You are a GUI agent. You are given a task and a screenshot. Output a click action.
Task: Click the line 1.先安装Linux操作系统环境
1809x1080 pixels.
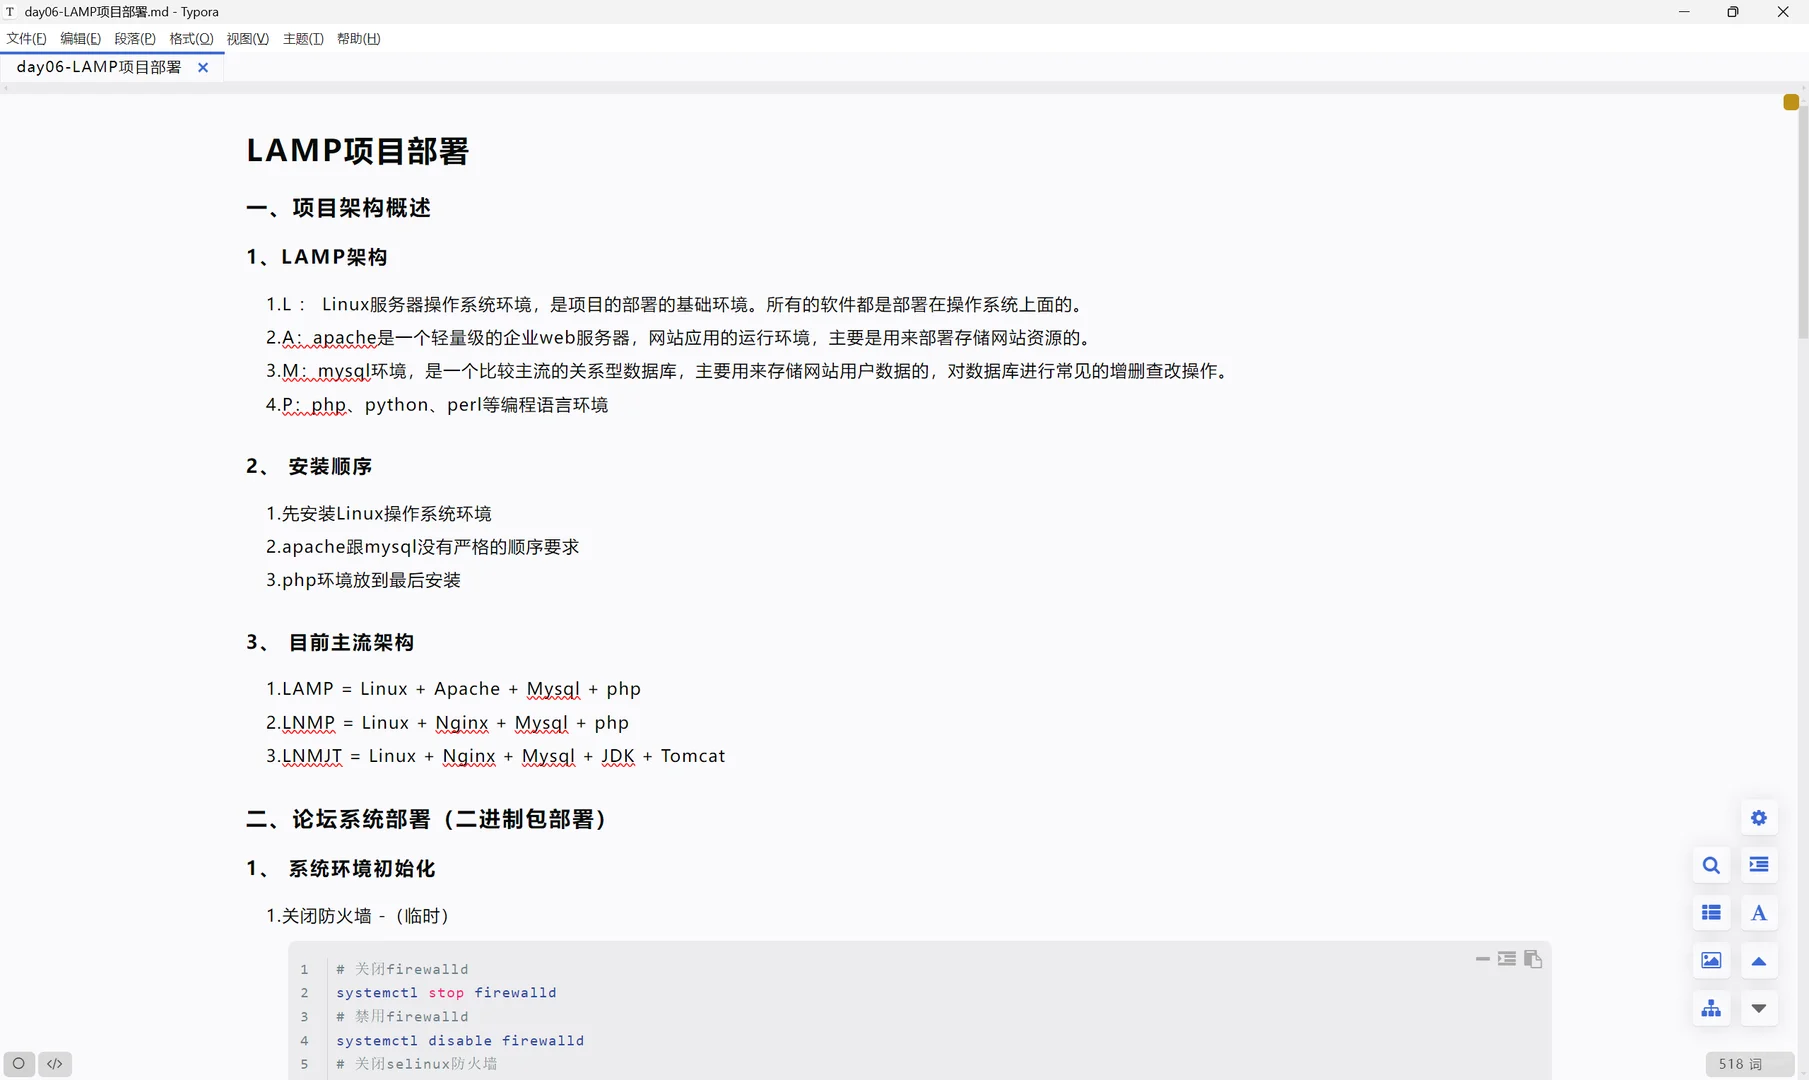click(379, 514)
